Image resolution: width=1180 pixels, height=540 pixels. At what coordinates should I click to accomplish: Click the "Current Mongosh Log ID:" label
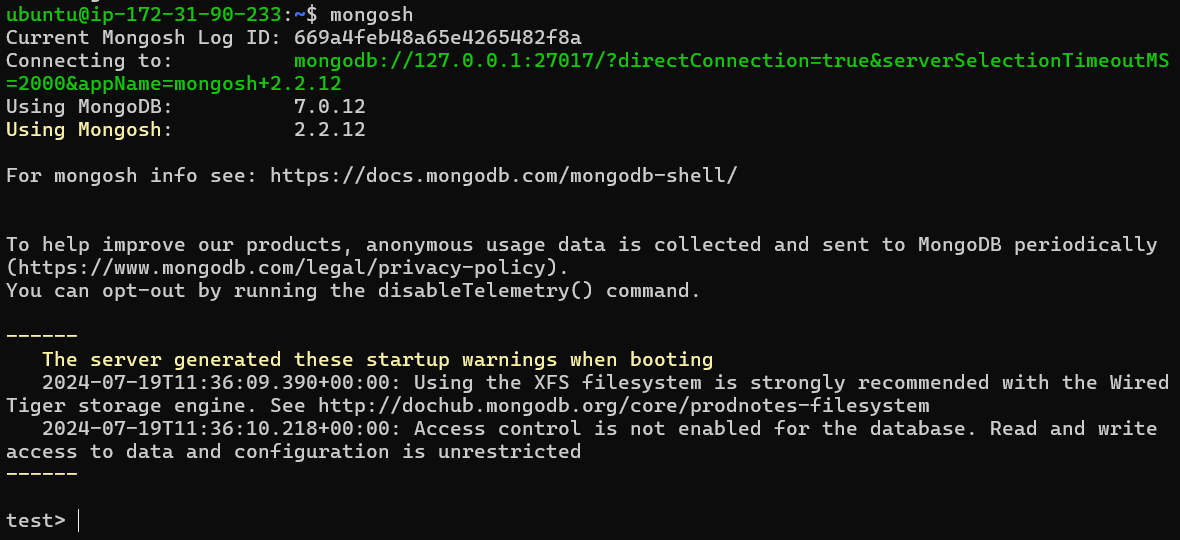point(143,38)
